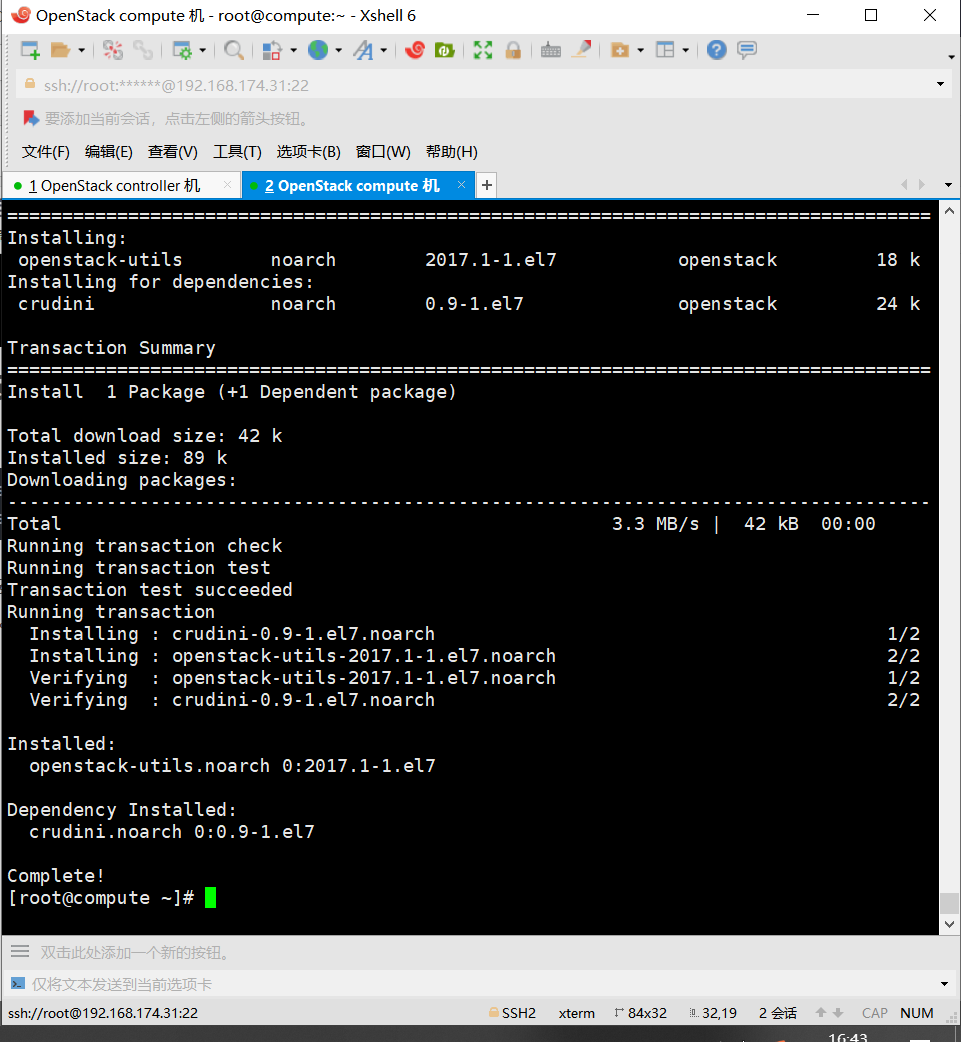Open the 工具(T) menu

pyautogui.click(x=236, y=152)
